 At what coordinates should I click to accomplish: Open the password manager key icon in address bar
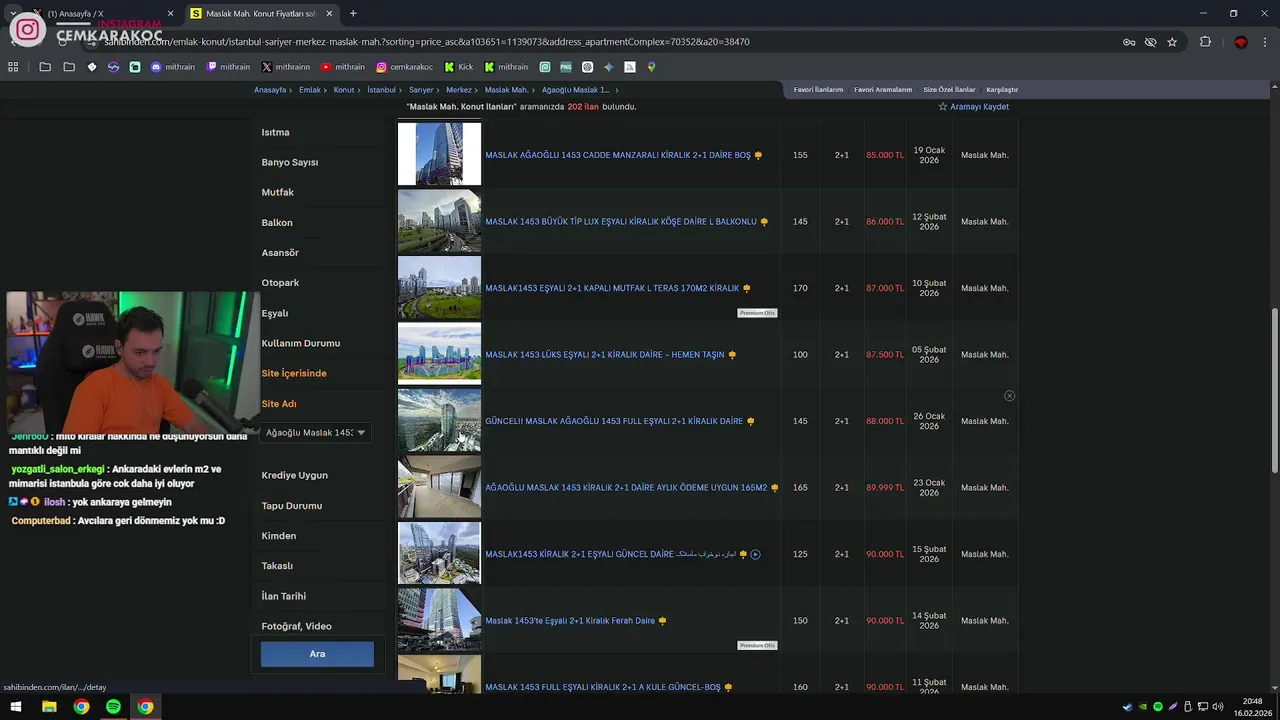coord(1129,42)
